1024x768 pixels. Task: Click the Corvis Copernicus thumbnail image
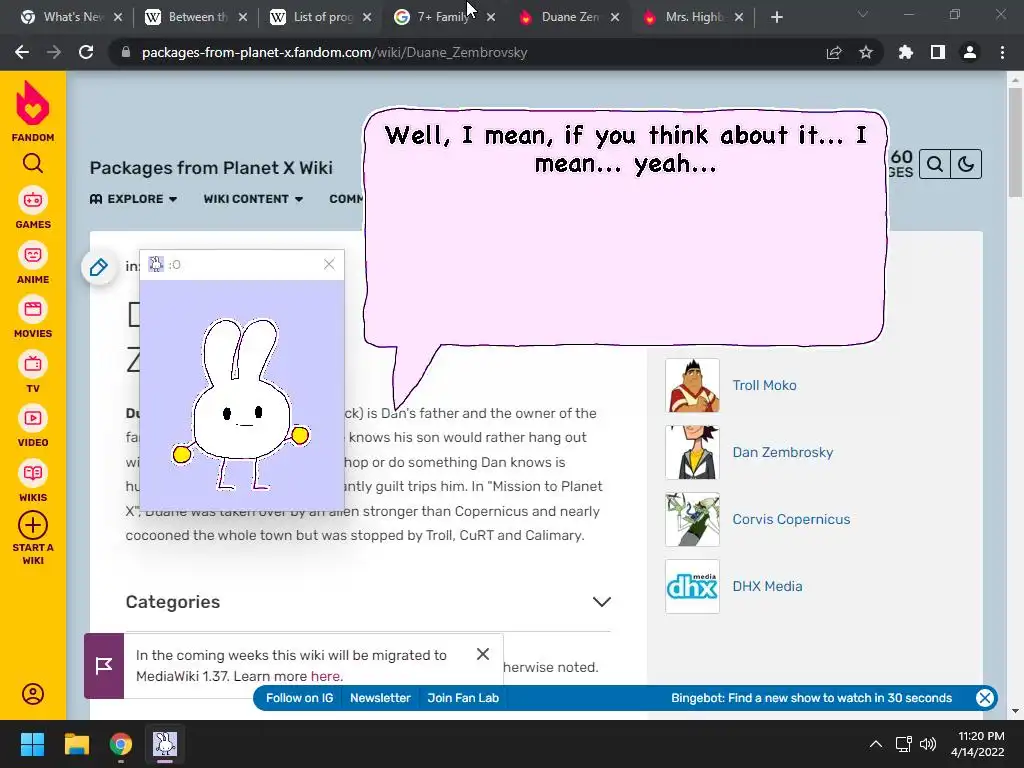click(692, 519)
